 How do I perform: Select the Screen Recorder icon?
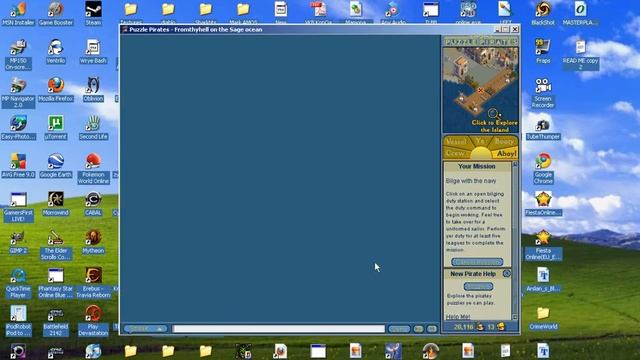coord(543,93)
